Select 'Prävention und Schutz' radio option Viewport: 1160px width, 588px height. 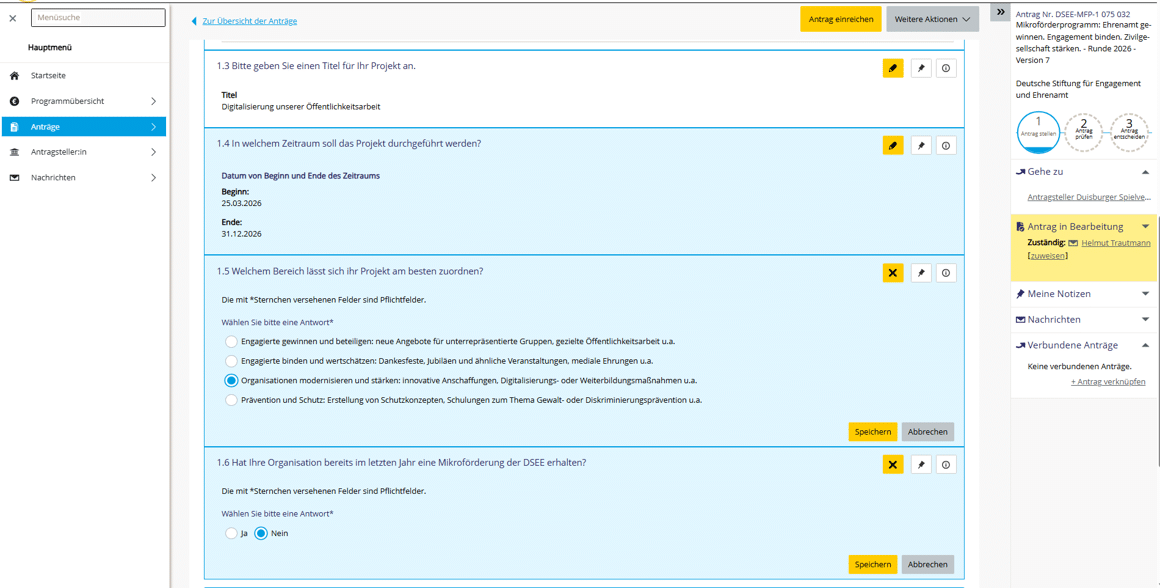(x=231, y=400)
